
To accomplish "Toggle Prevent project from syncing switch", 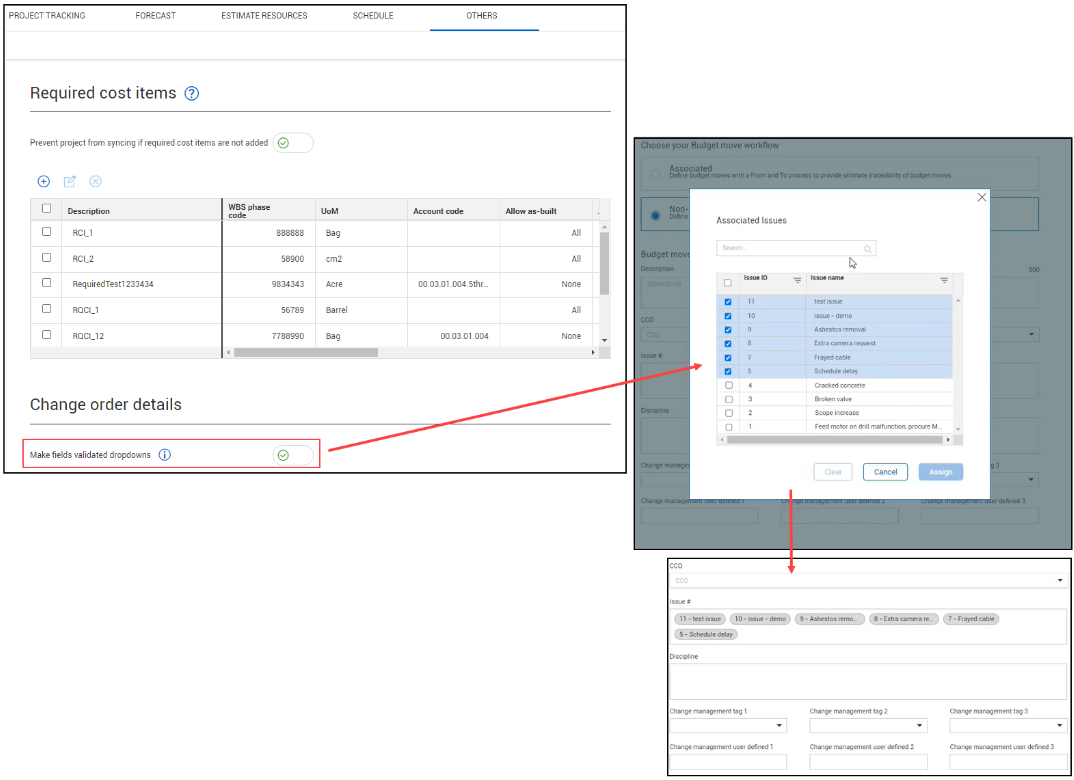I will click(x=293, y=143).
